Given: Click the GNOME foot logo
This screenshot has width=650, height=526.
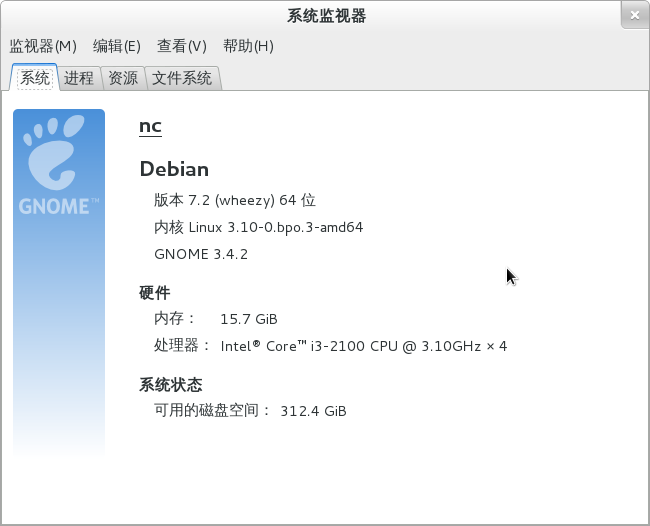Looking at the screenshot, I should pyautogui.click(x=54, y=152).
